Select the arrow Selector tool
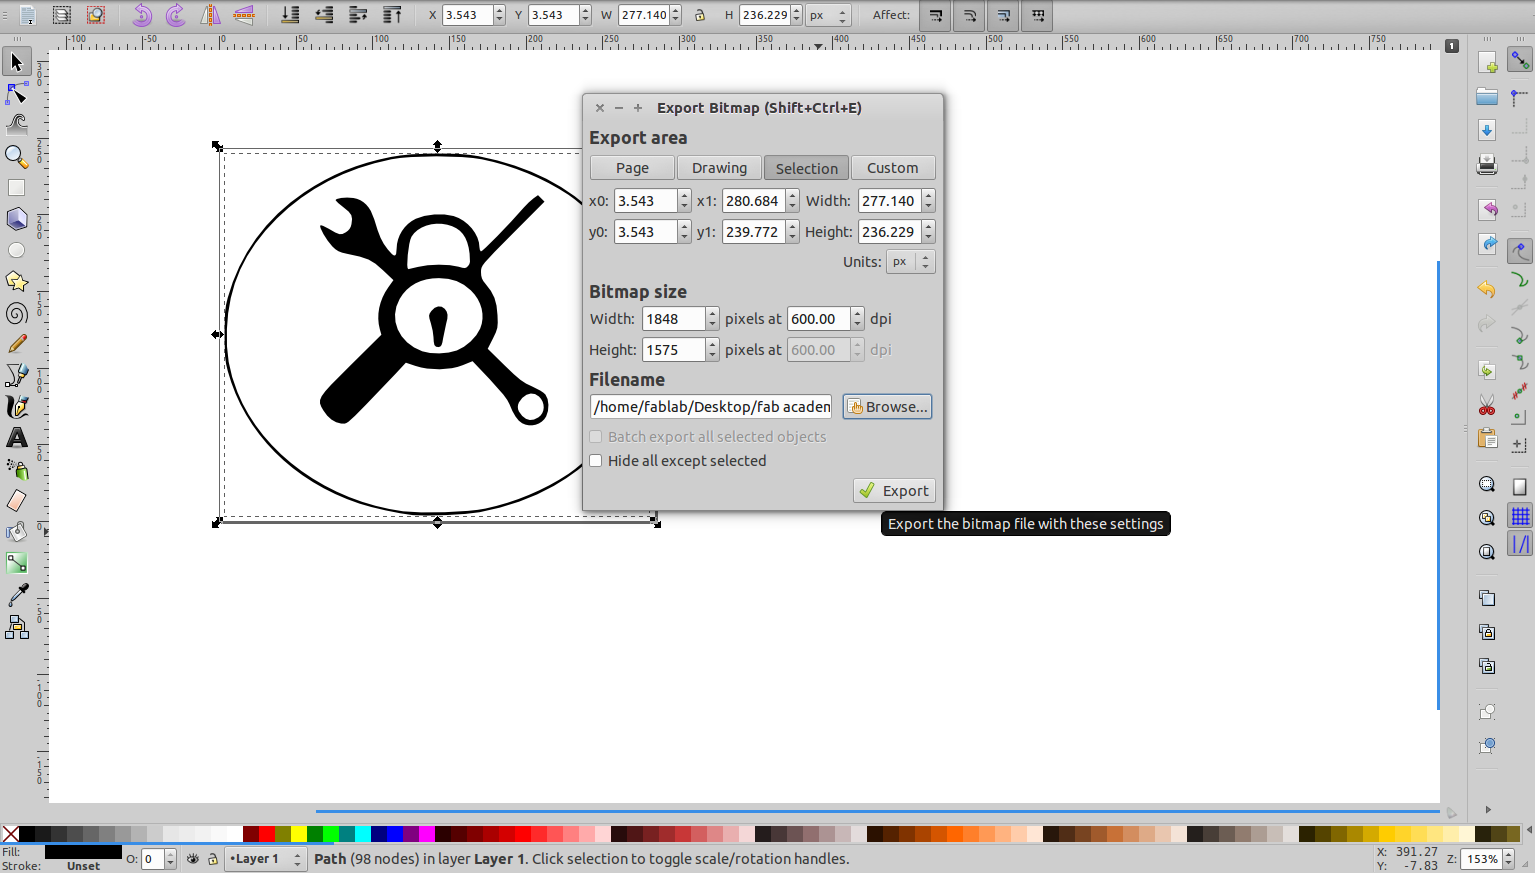This screenshot has height=873, width=1535. 16,62
